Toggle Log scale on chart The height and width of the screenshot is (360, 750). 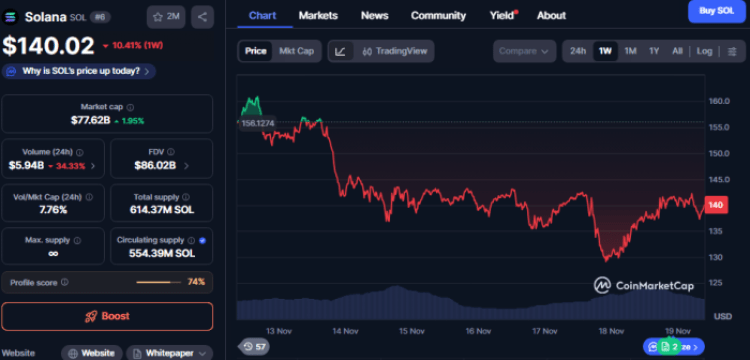[704, 51]
